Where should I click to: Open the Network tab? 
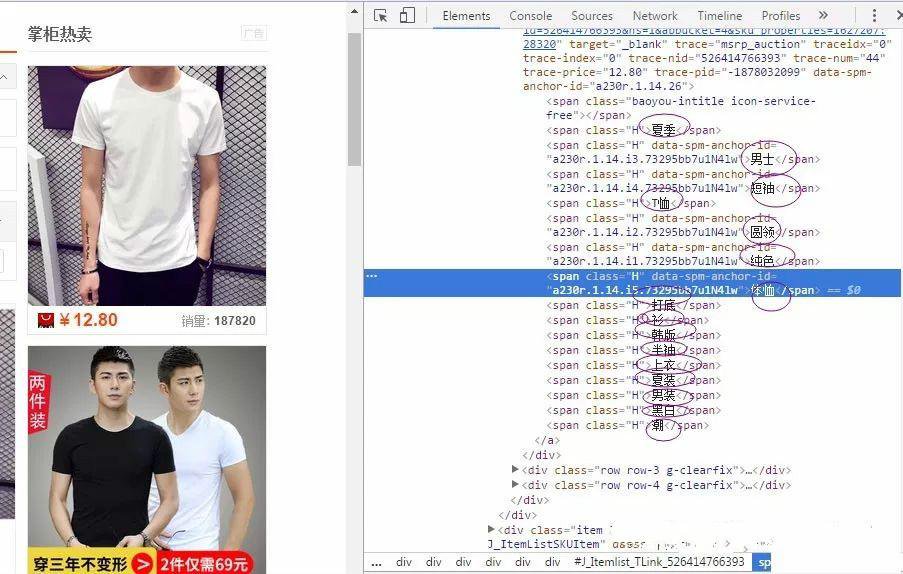[x=655, y=16]
